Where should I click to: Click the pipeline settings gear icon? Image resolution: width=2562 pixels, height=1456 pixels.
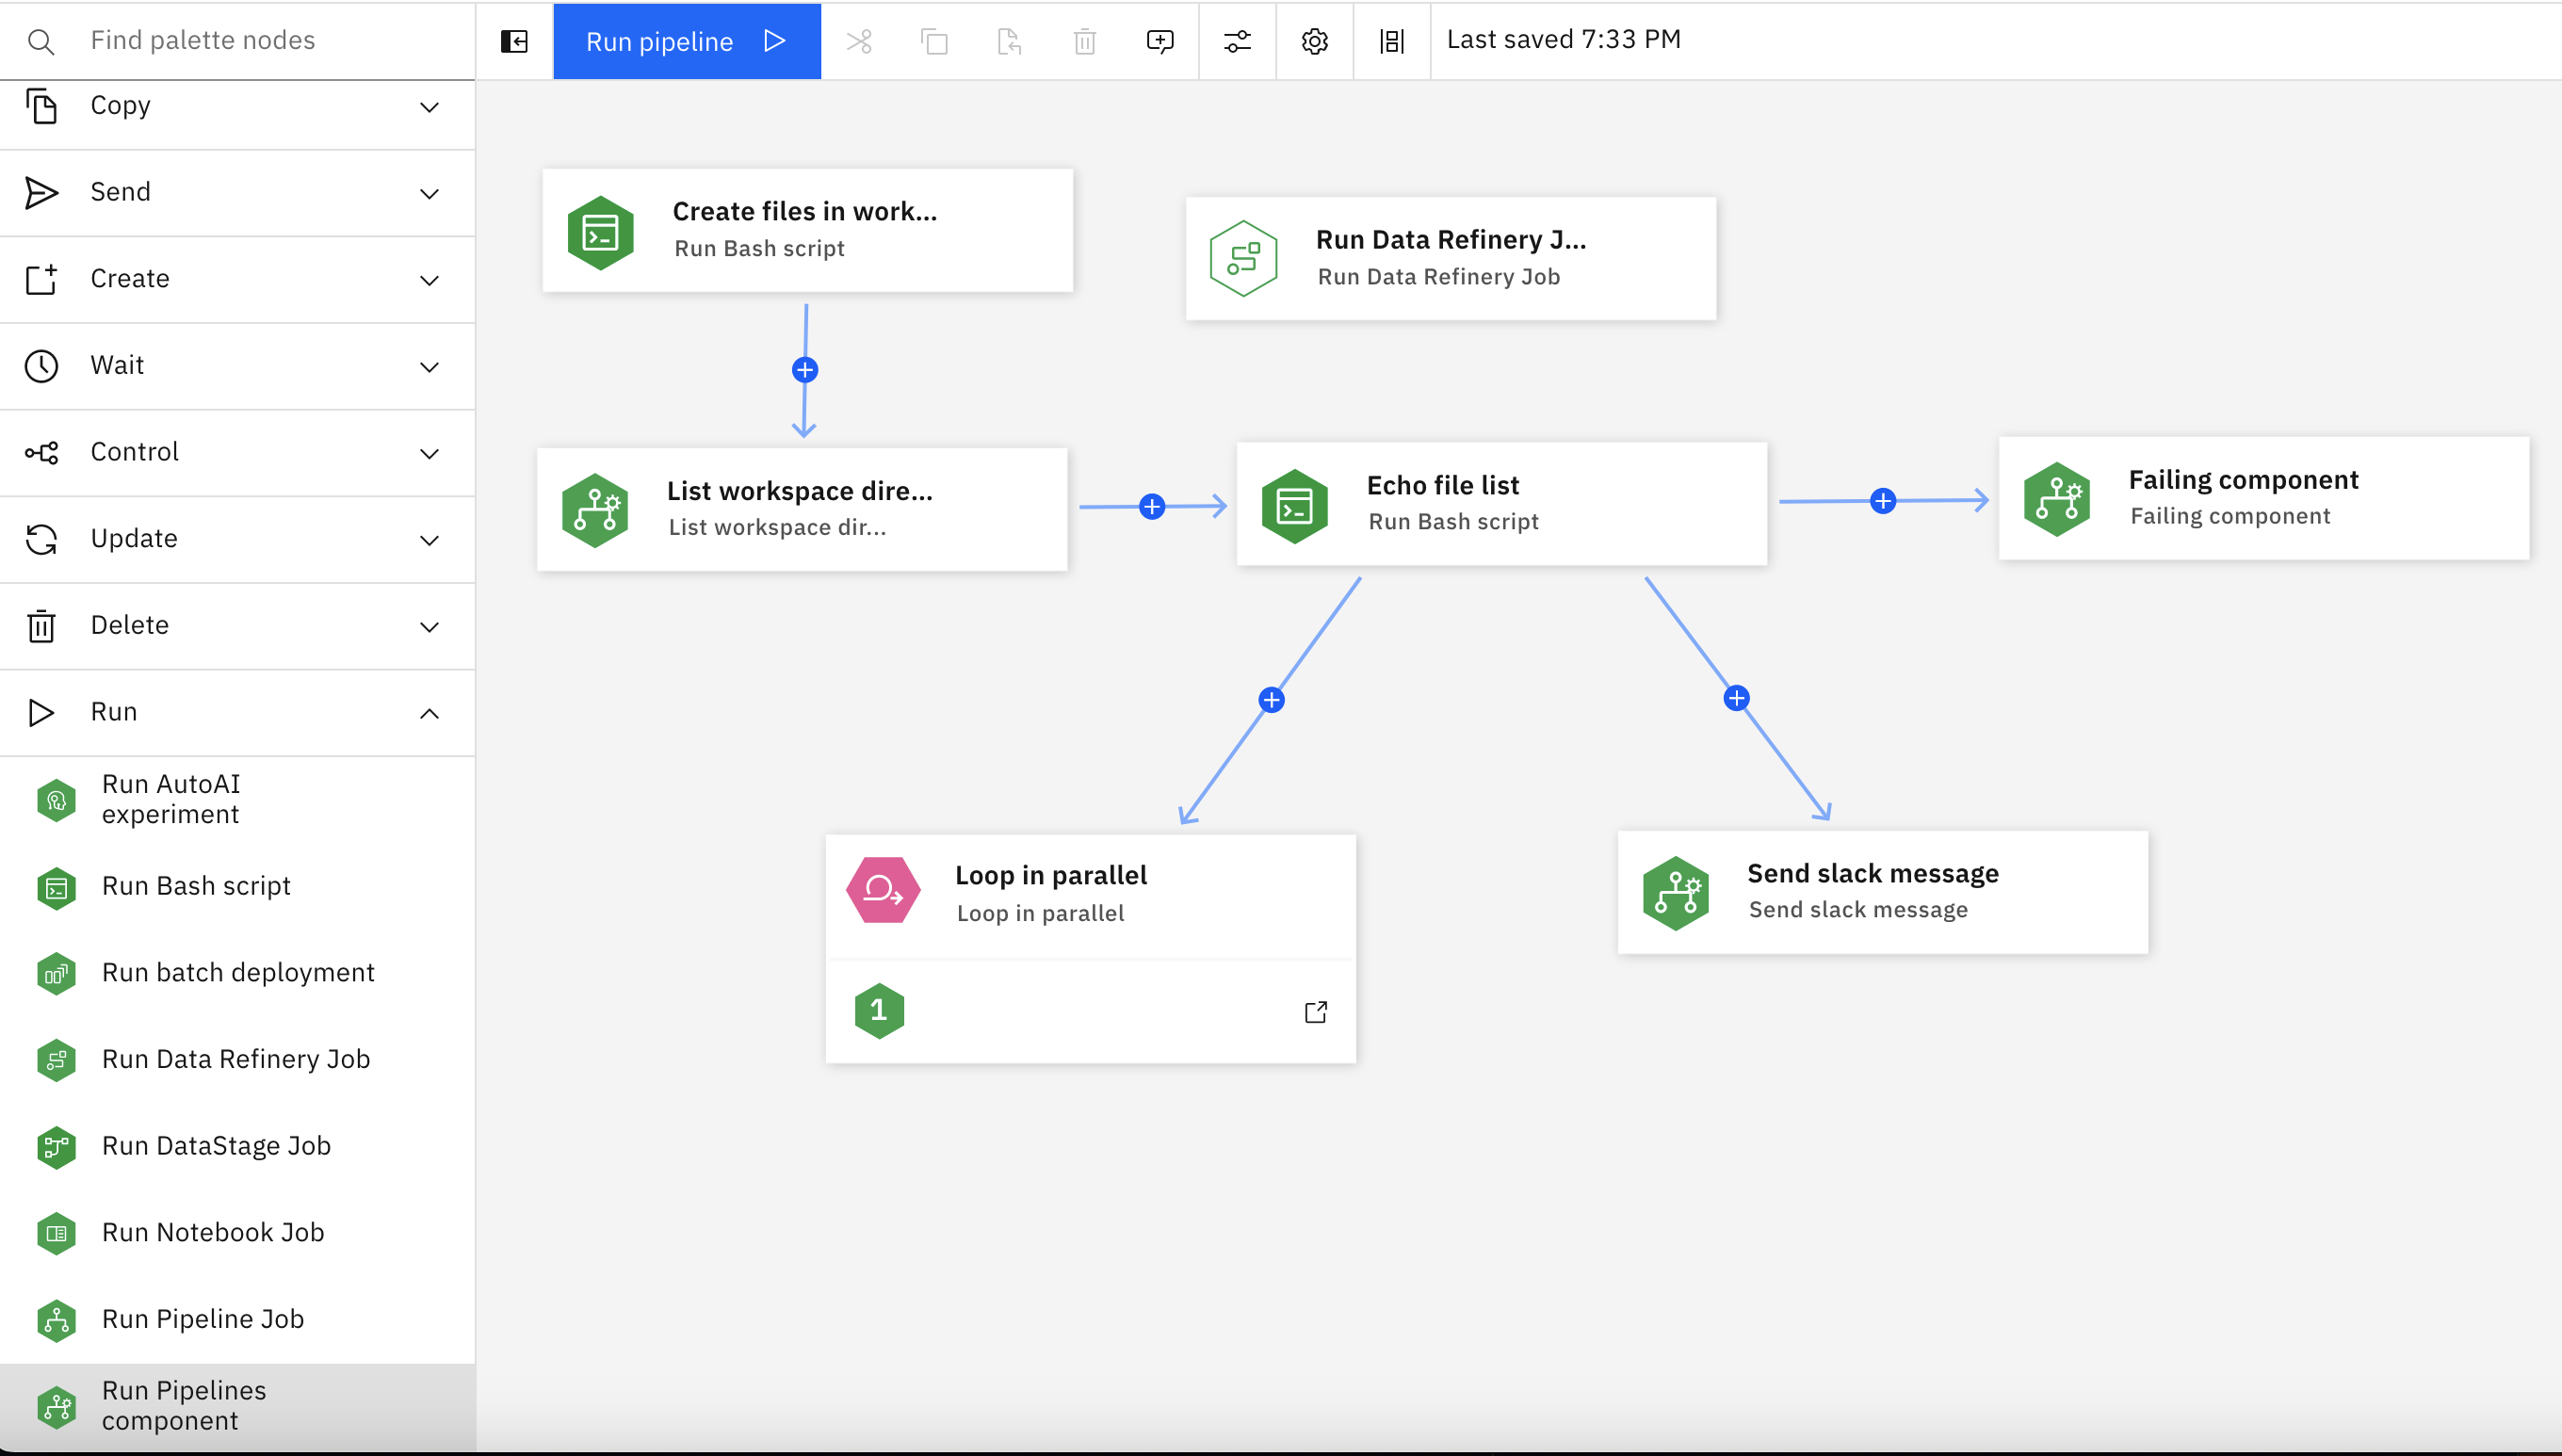[1314, 39]
